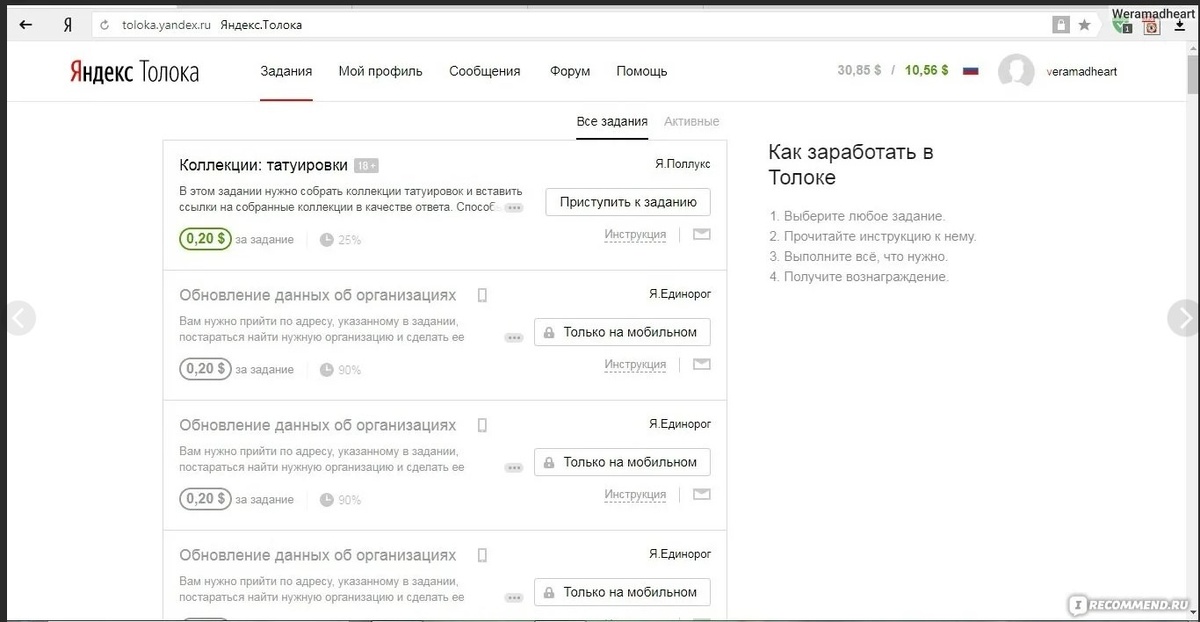The image size is (1200, 622).
Task: Click Приступить к заданию button
Action: click(x=628, y=202)
